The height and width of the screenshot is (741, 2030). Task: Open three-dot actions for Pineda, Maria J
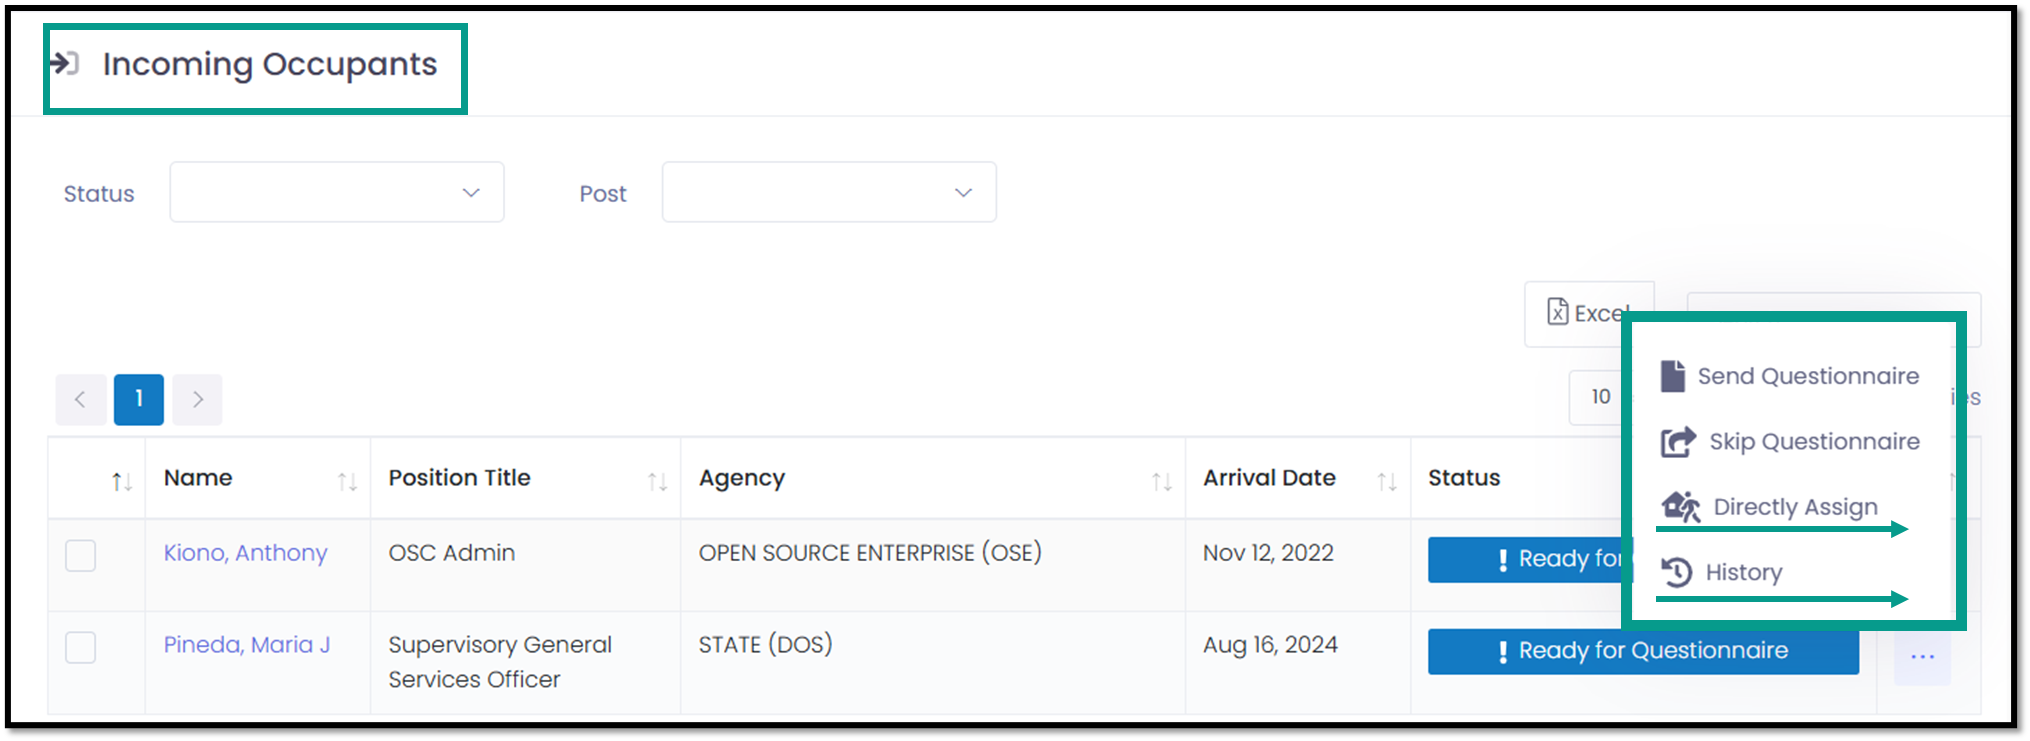1922,657
